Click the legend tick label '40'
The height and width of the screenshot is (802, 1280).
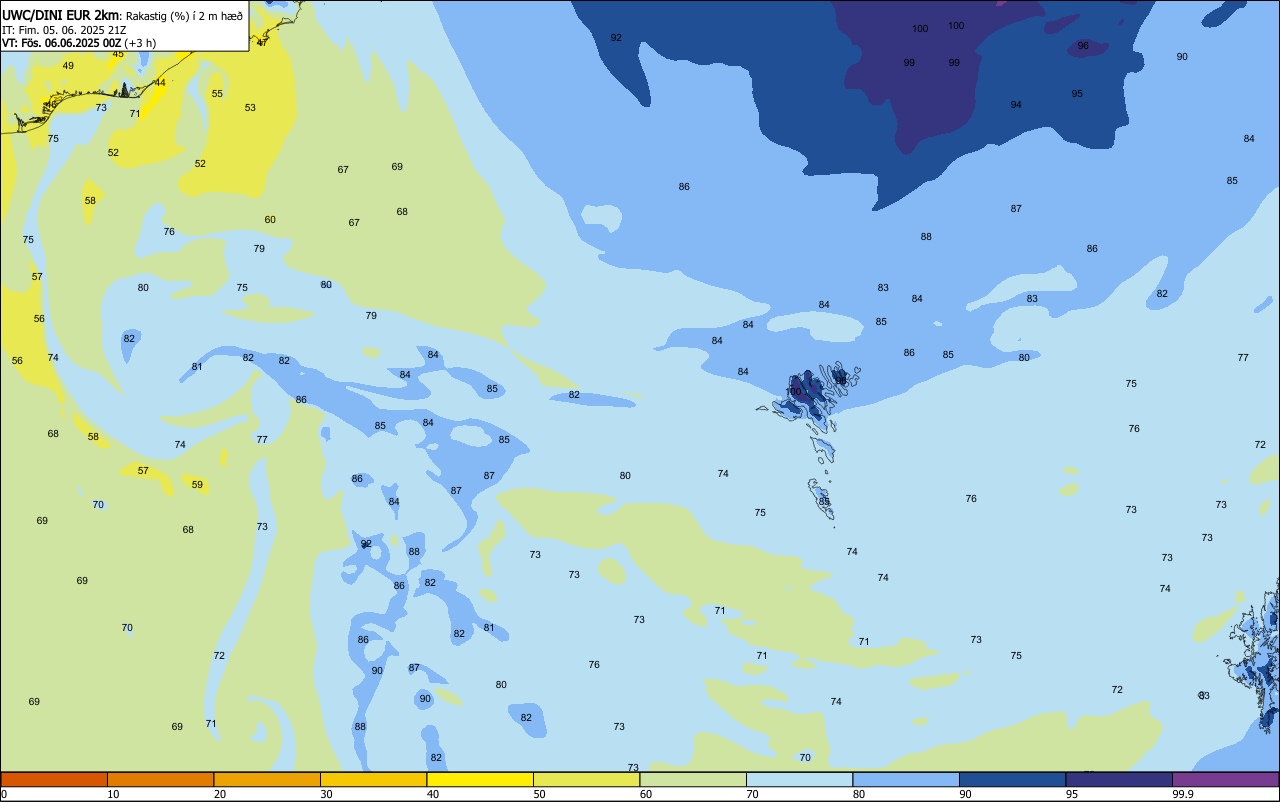pos(434,794)
